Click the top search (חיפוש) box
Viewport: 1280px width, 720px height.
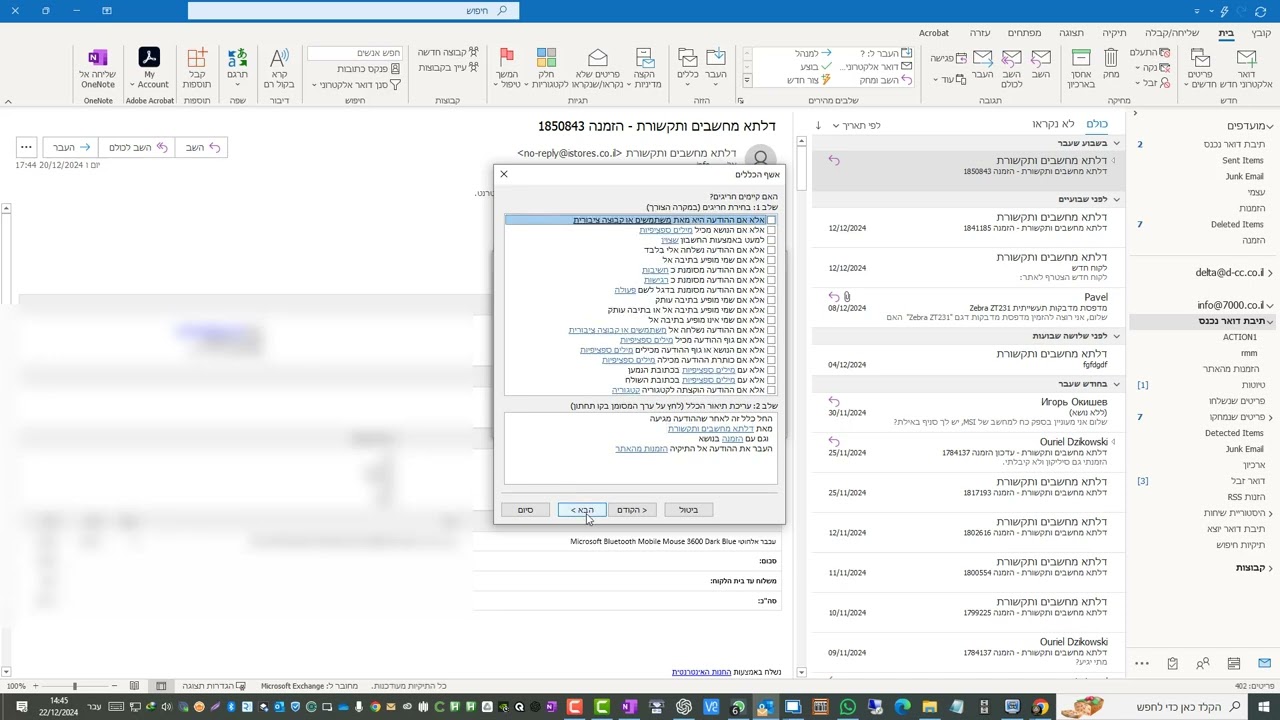[353, 11]
